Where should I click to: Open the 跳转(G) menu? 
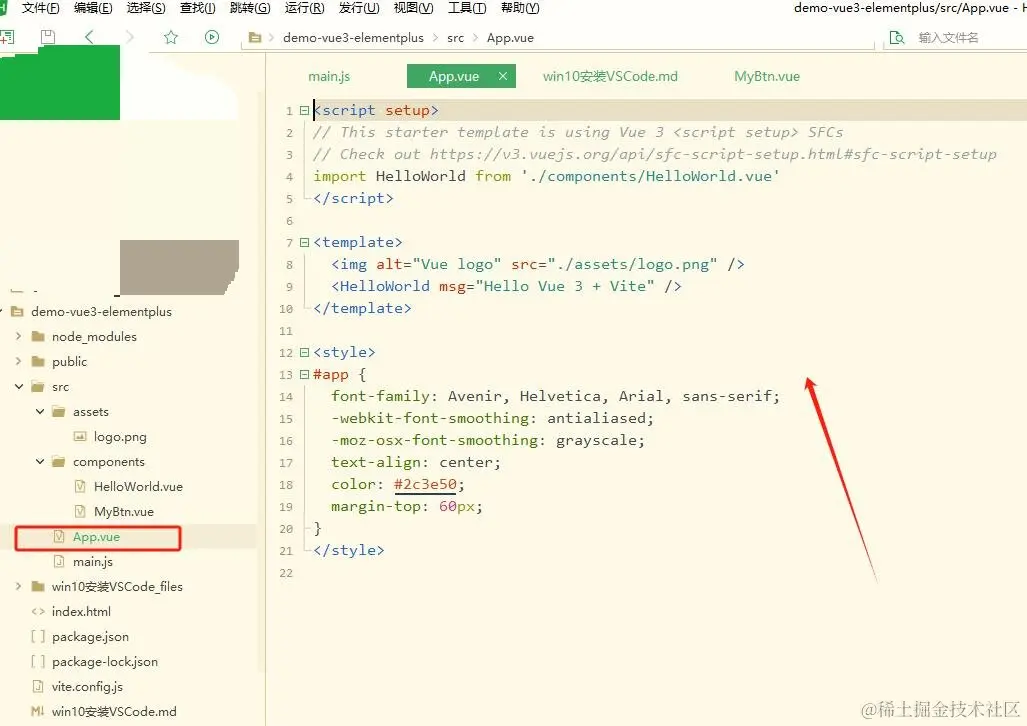point(250,8)
